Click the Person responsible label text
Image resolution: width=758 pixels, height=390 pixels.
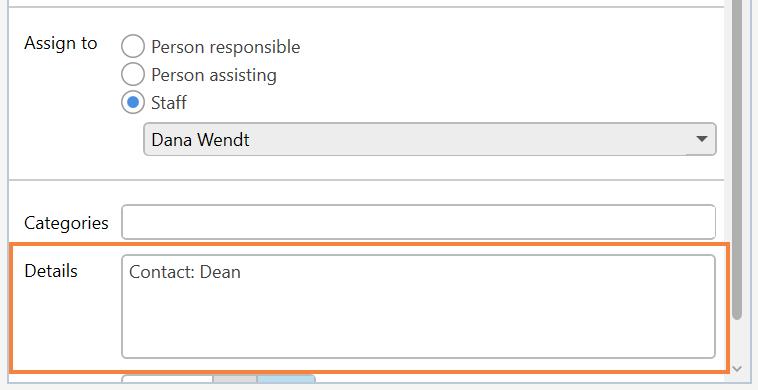(x=225, y=47)
